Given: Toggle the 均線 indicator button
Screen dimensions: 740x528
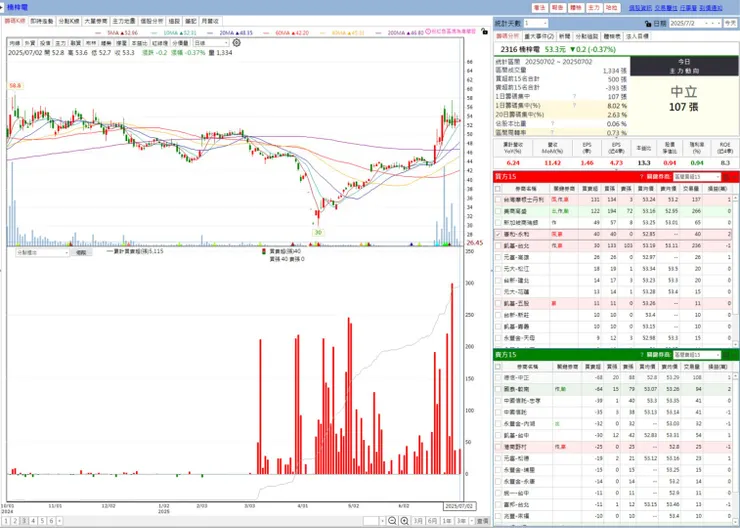Looking at the screenshot, I should [15, 43].
